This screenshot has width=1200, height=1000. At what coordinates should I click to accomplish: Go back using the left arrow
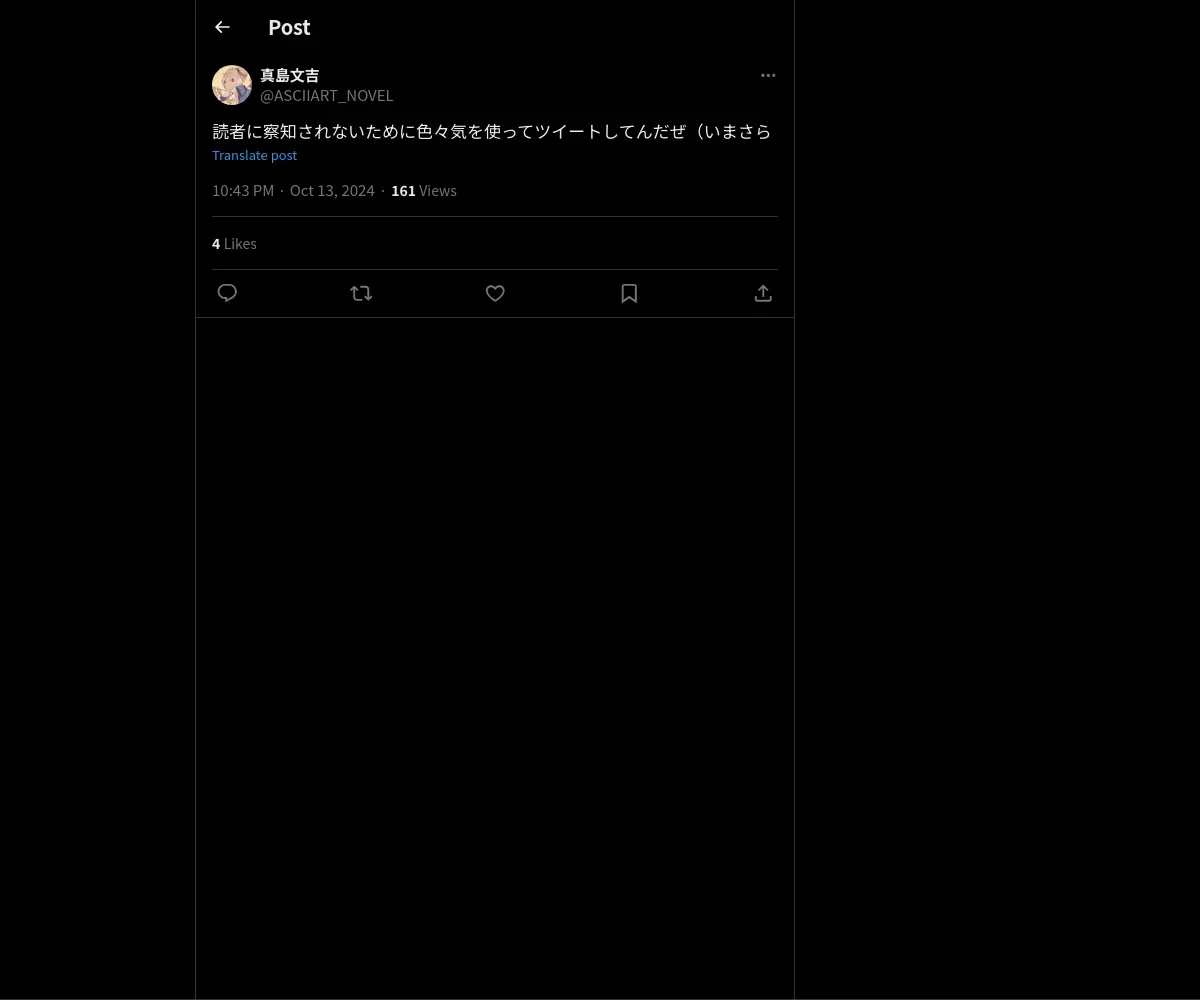[x=222, y=27]
